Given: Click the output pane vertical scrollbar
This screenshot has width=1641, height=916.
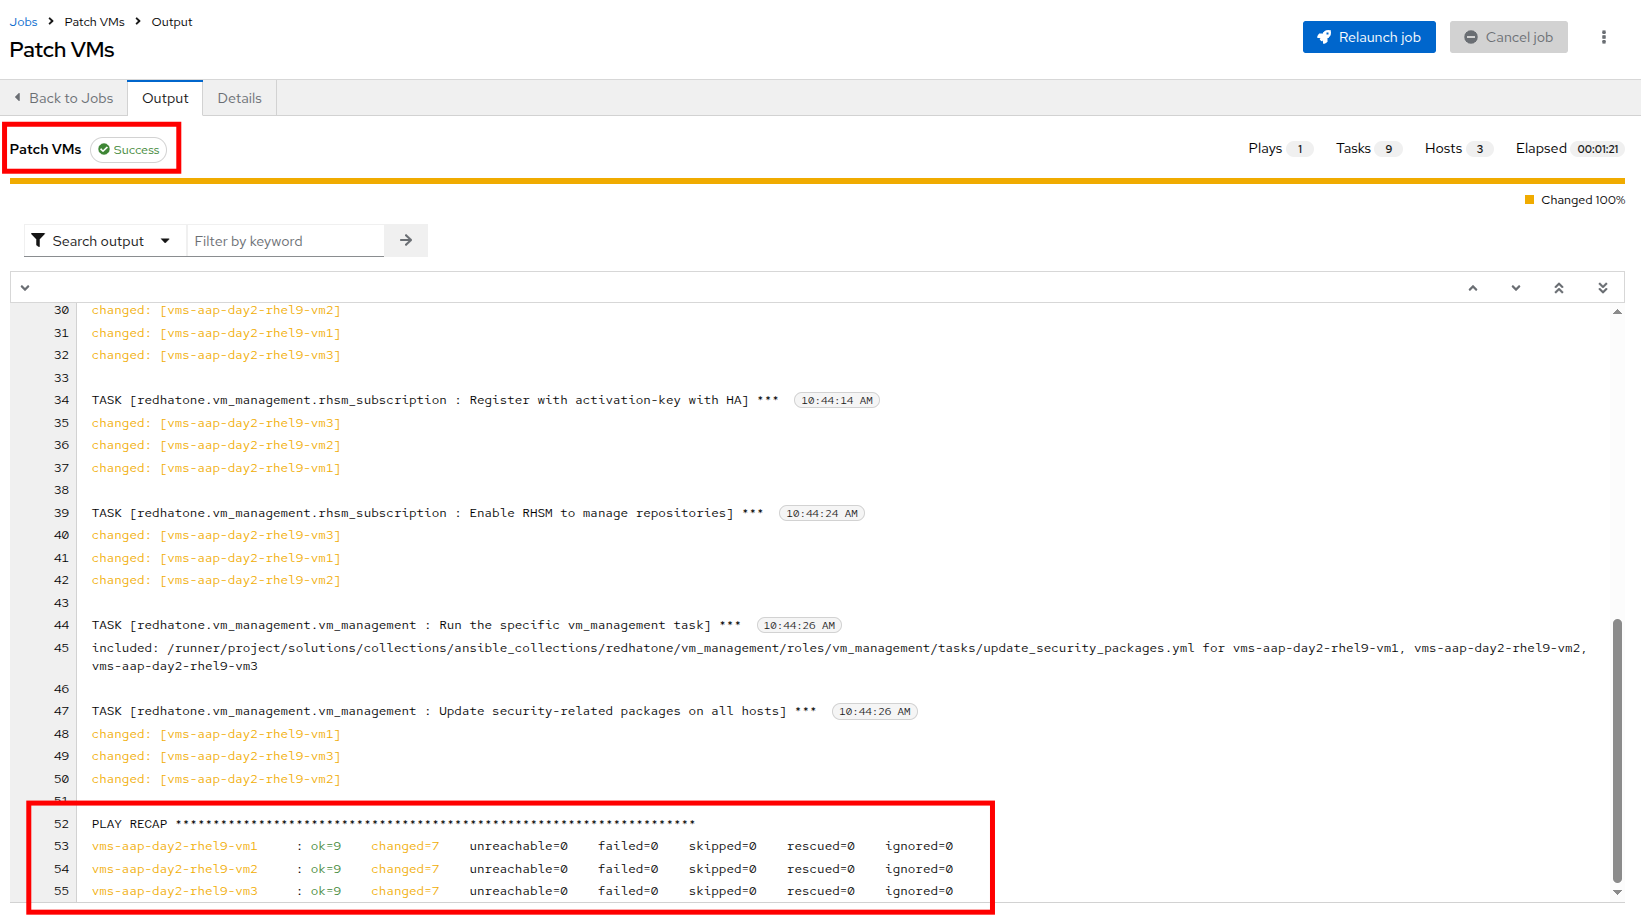Looking at the screenshot, I should pos(1617,750).
